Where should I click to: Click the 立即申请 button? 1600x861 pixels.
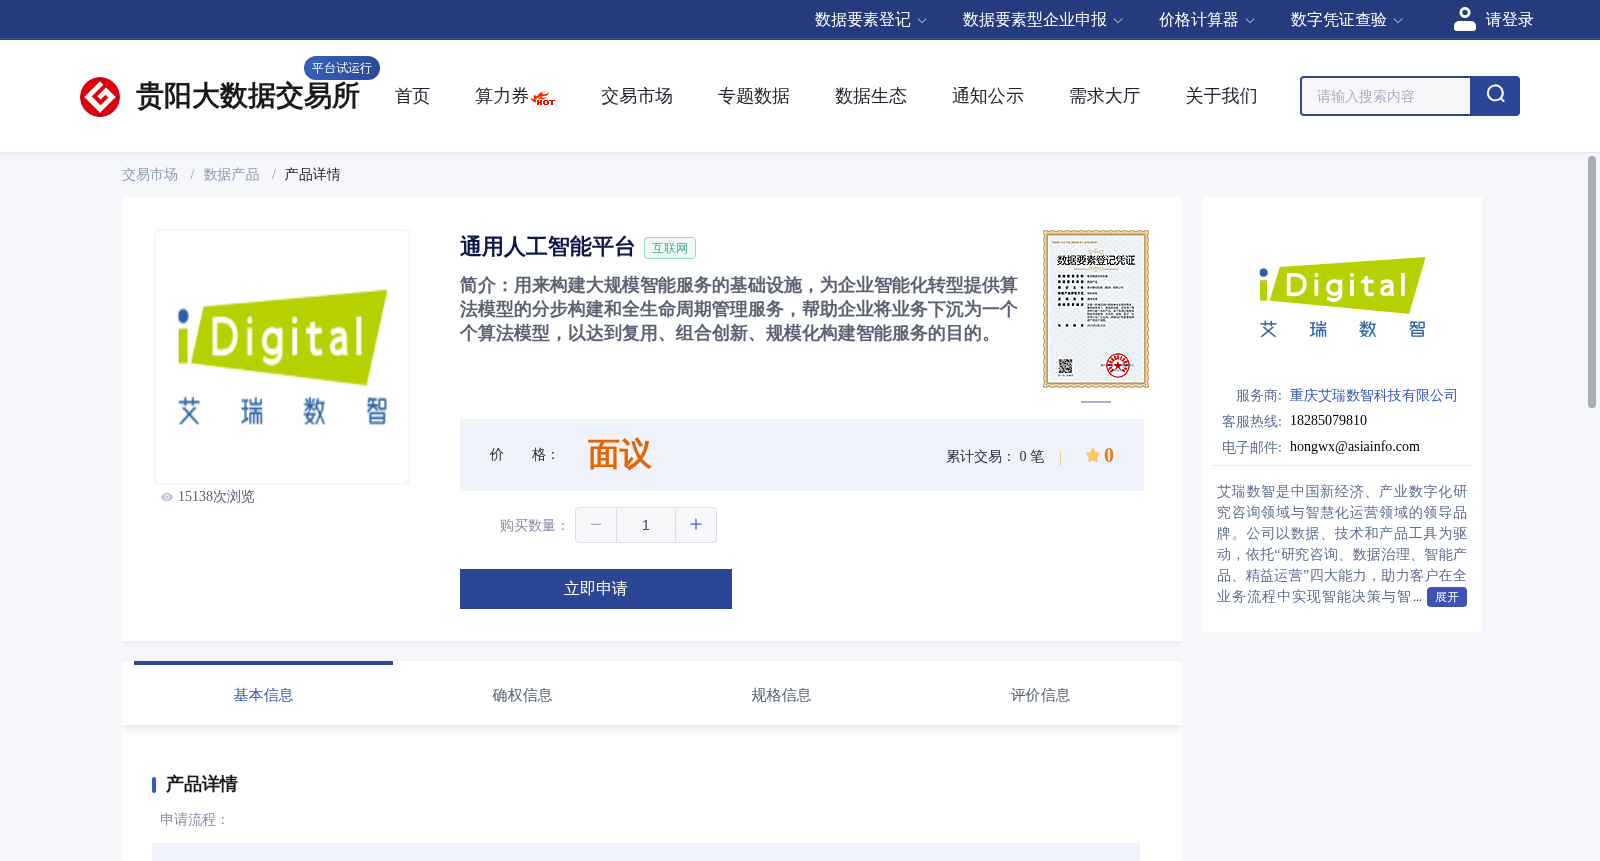point(596,589)
